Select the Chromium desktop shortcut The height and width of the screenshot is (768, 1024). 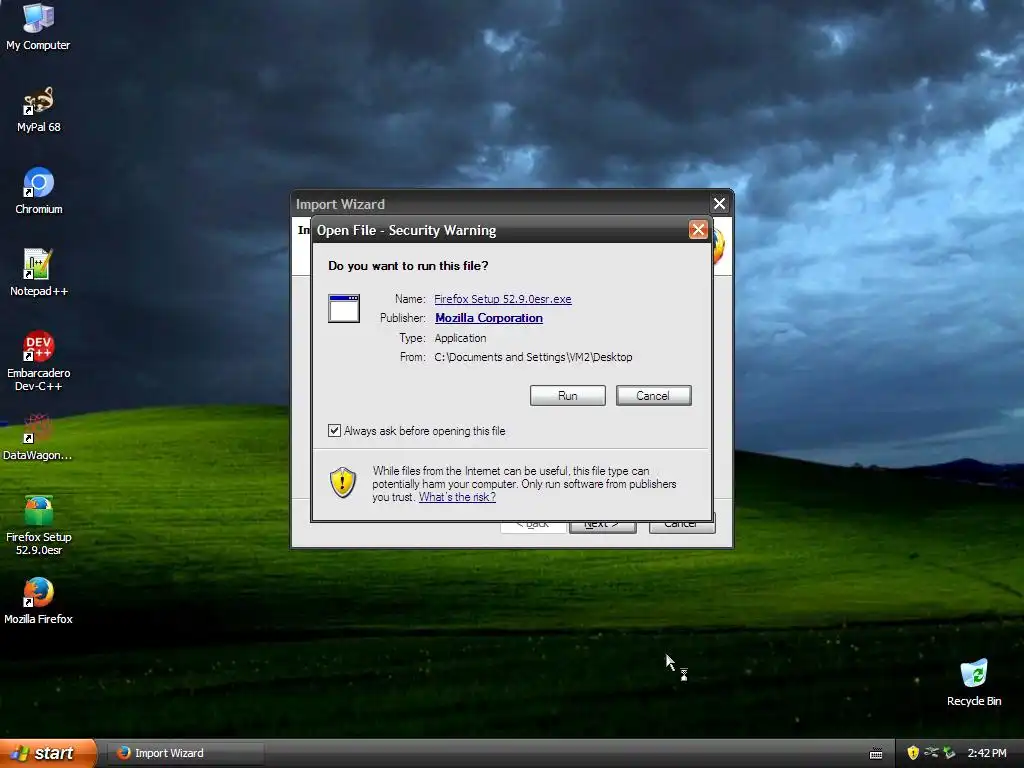pyautogui.click(x=38, y=191)
